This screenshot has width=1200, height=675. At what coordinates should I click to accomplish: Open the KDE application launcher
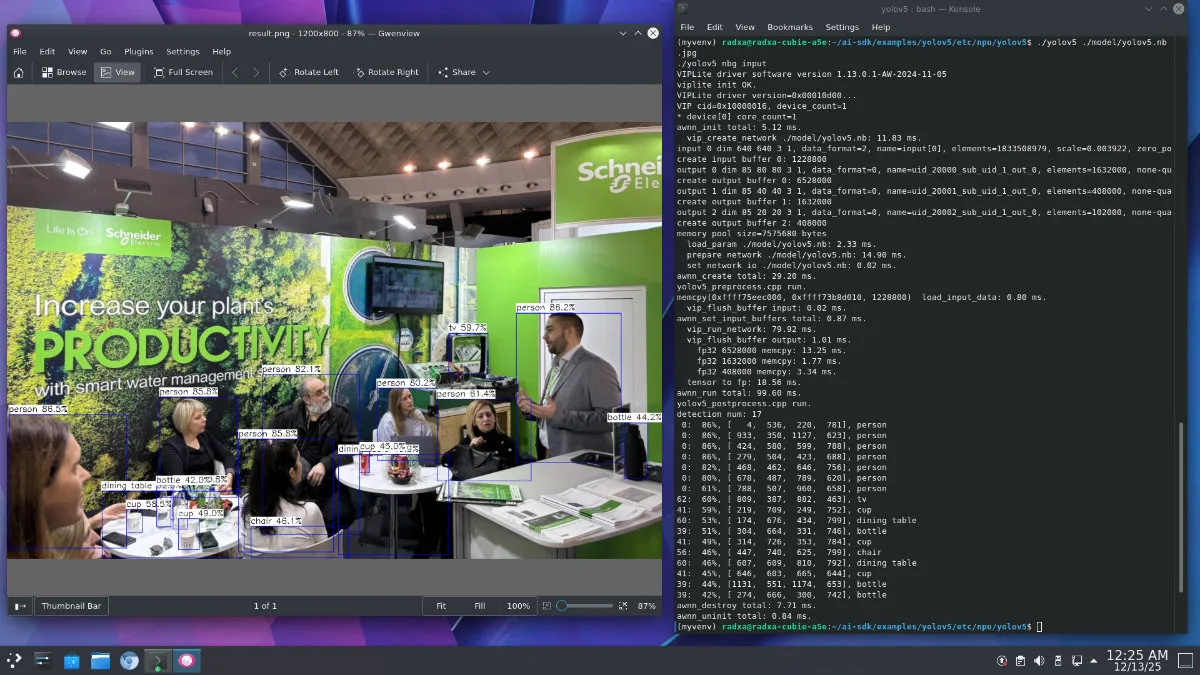(14, 660)
